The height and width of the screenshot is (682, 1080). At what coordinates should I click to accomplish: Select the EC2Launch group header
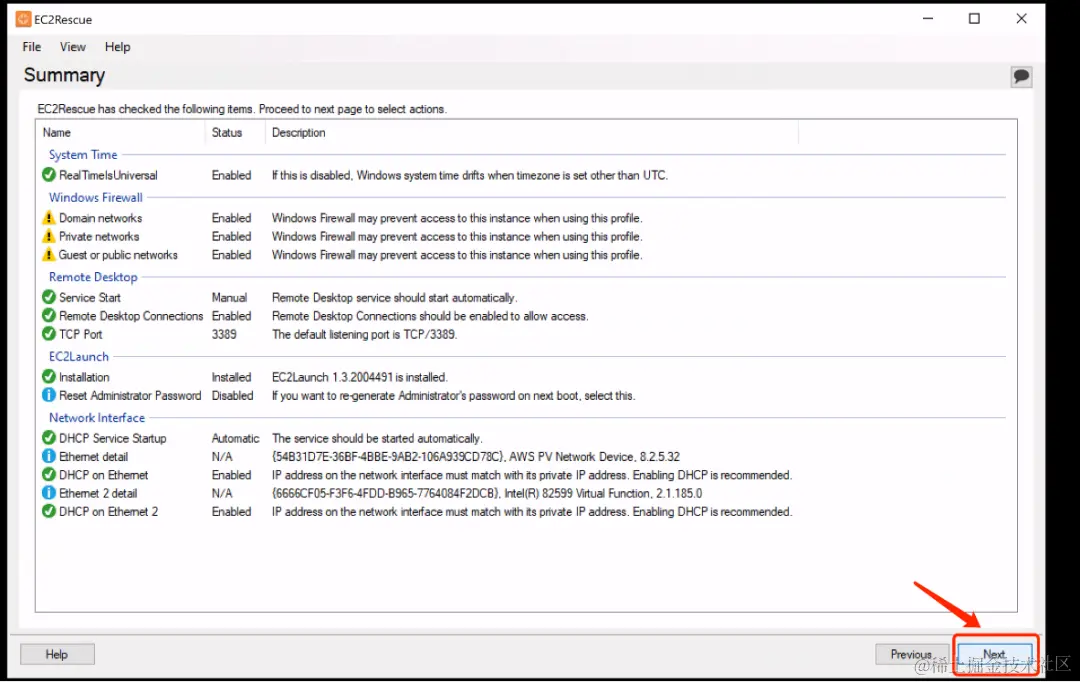coord(79,357)
